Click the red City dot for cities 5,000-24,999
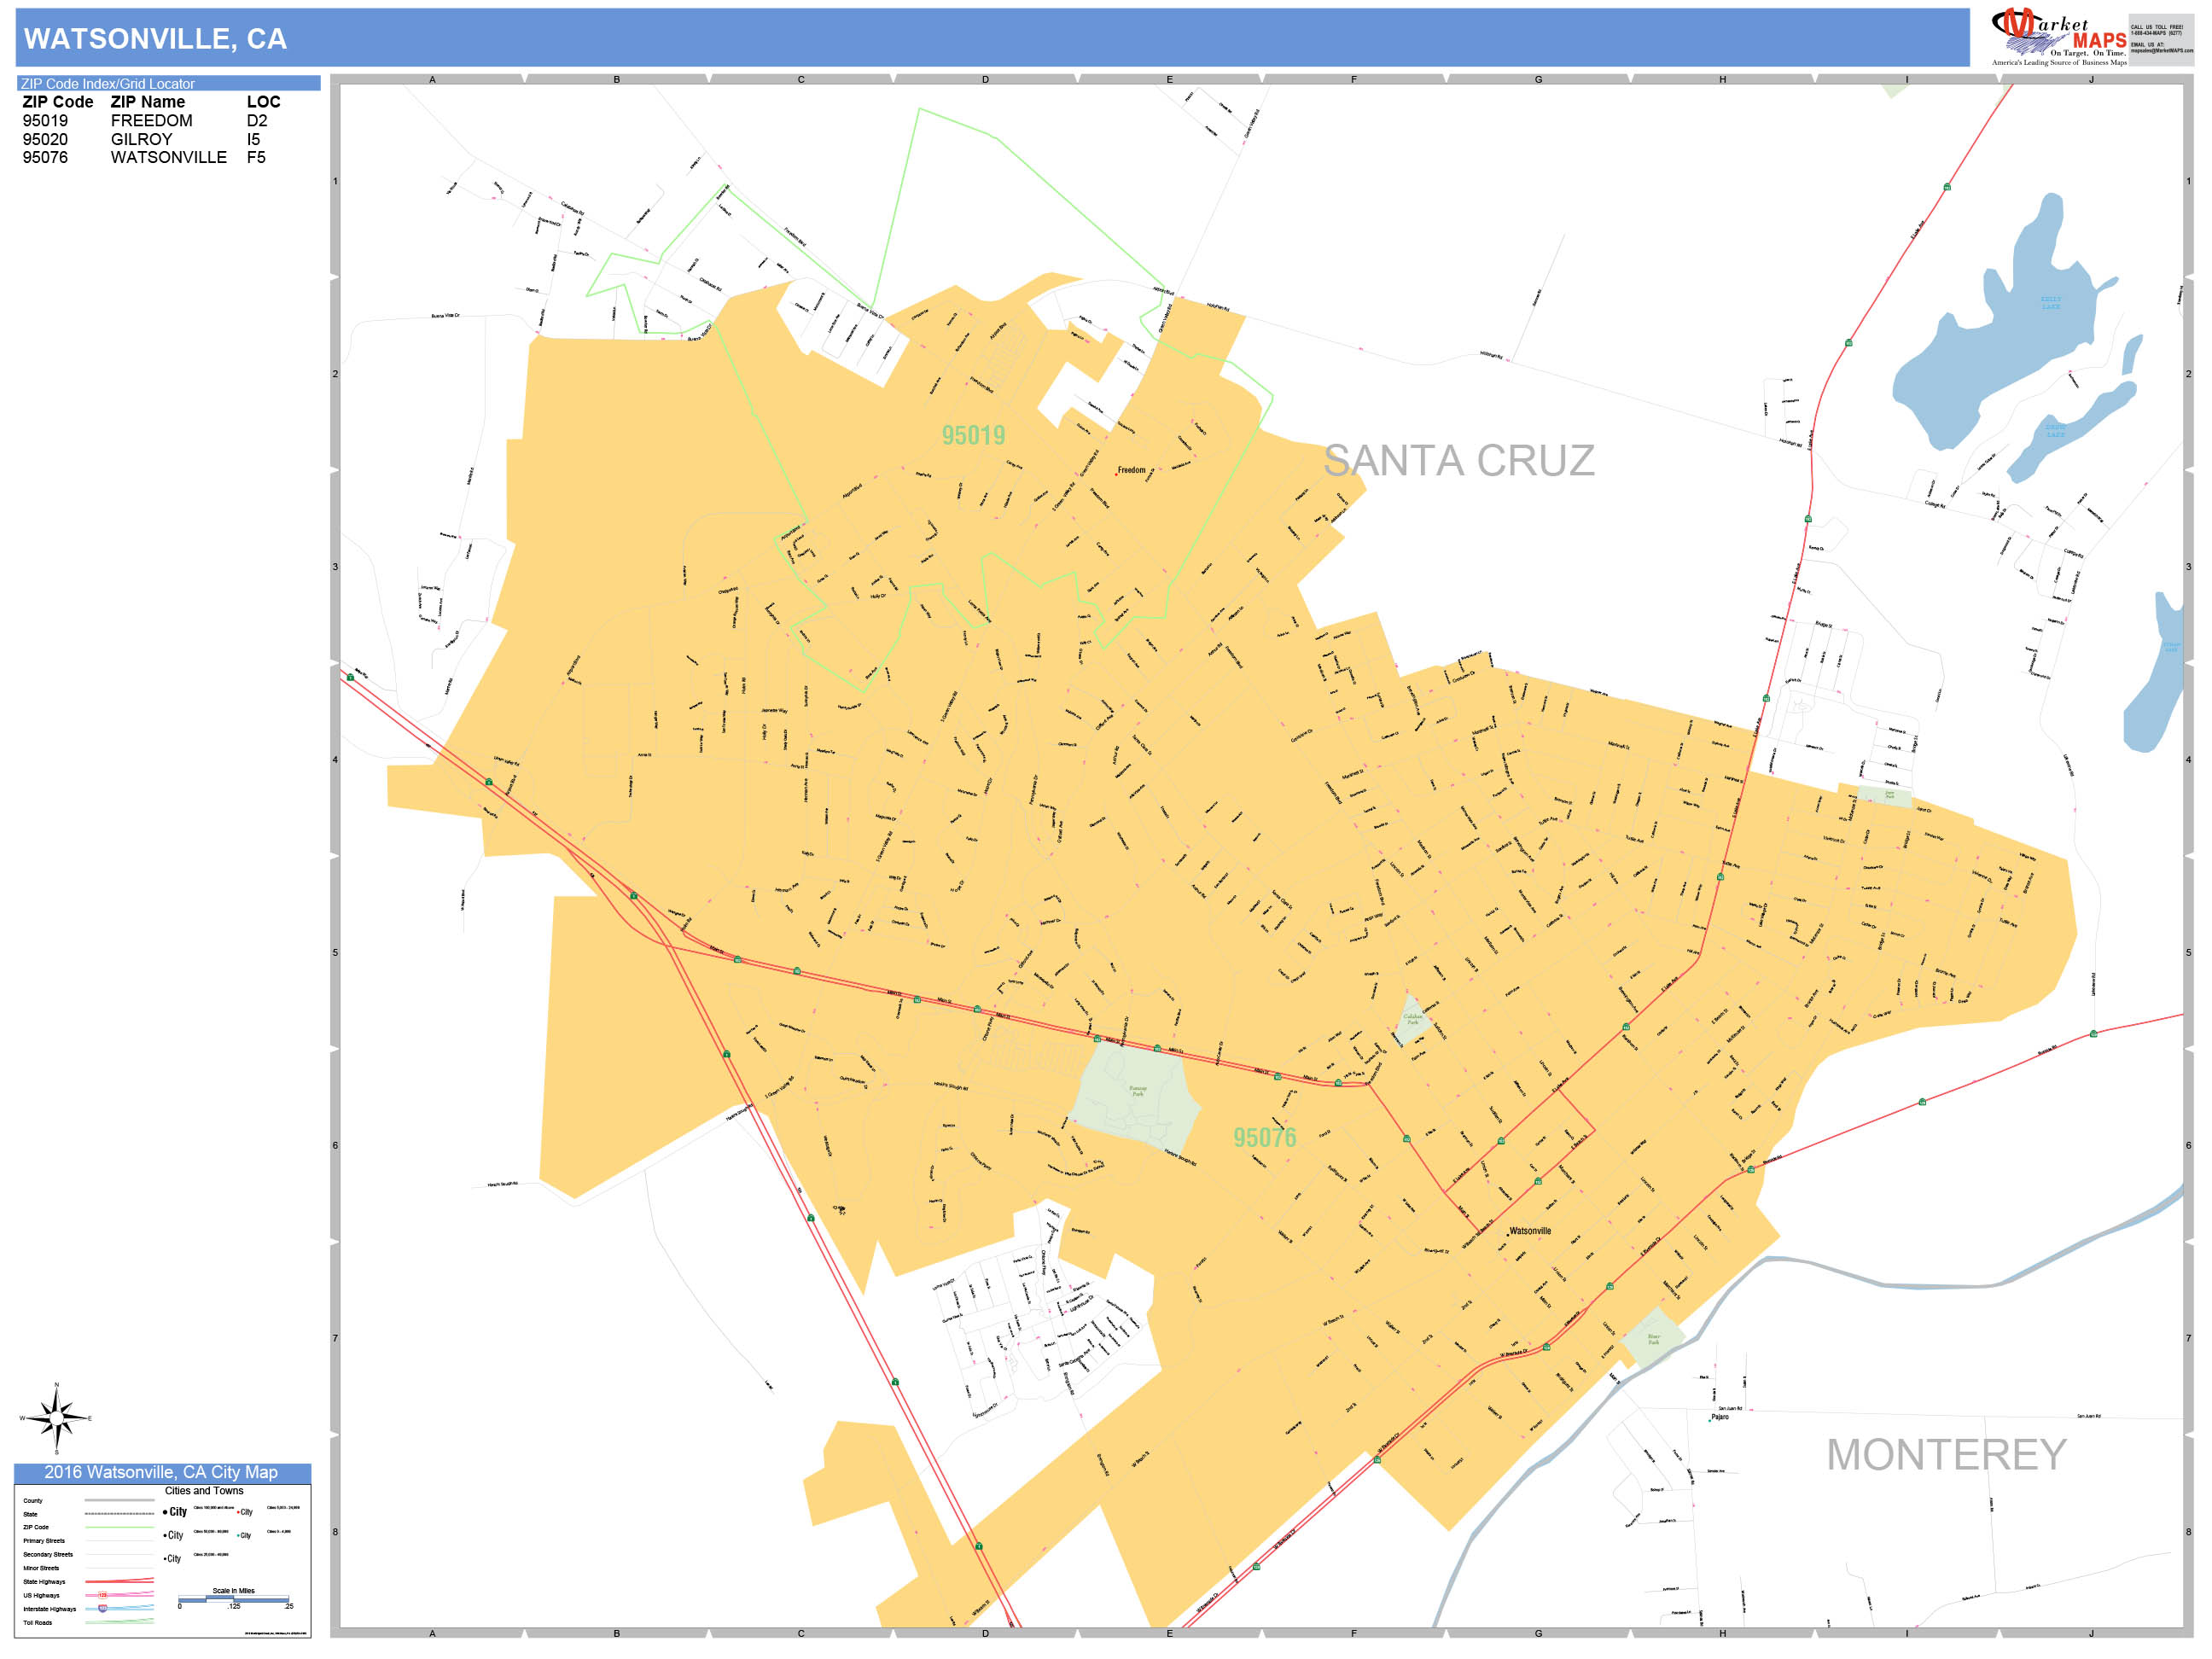 [238, 1512]
